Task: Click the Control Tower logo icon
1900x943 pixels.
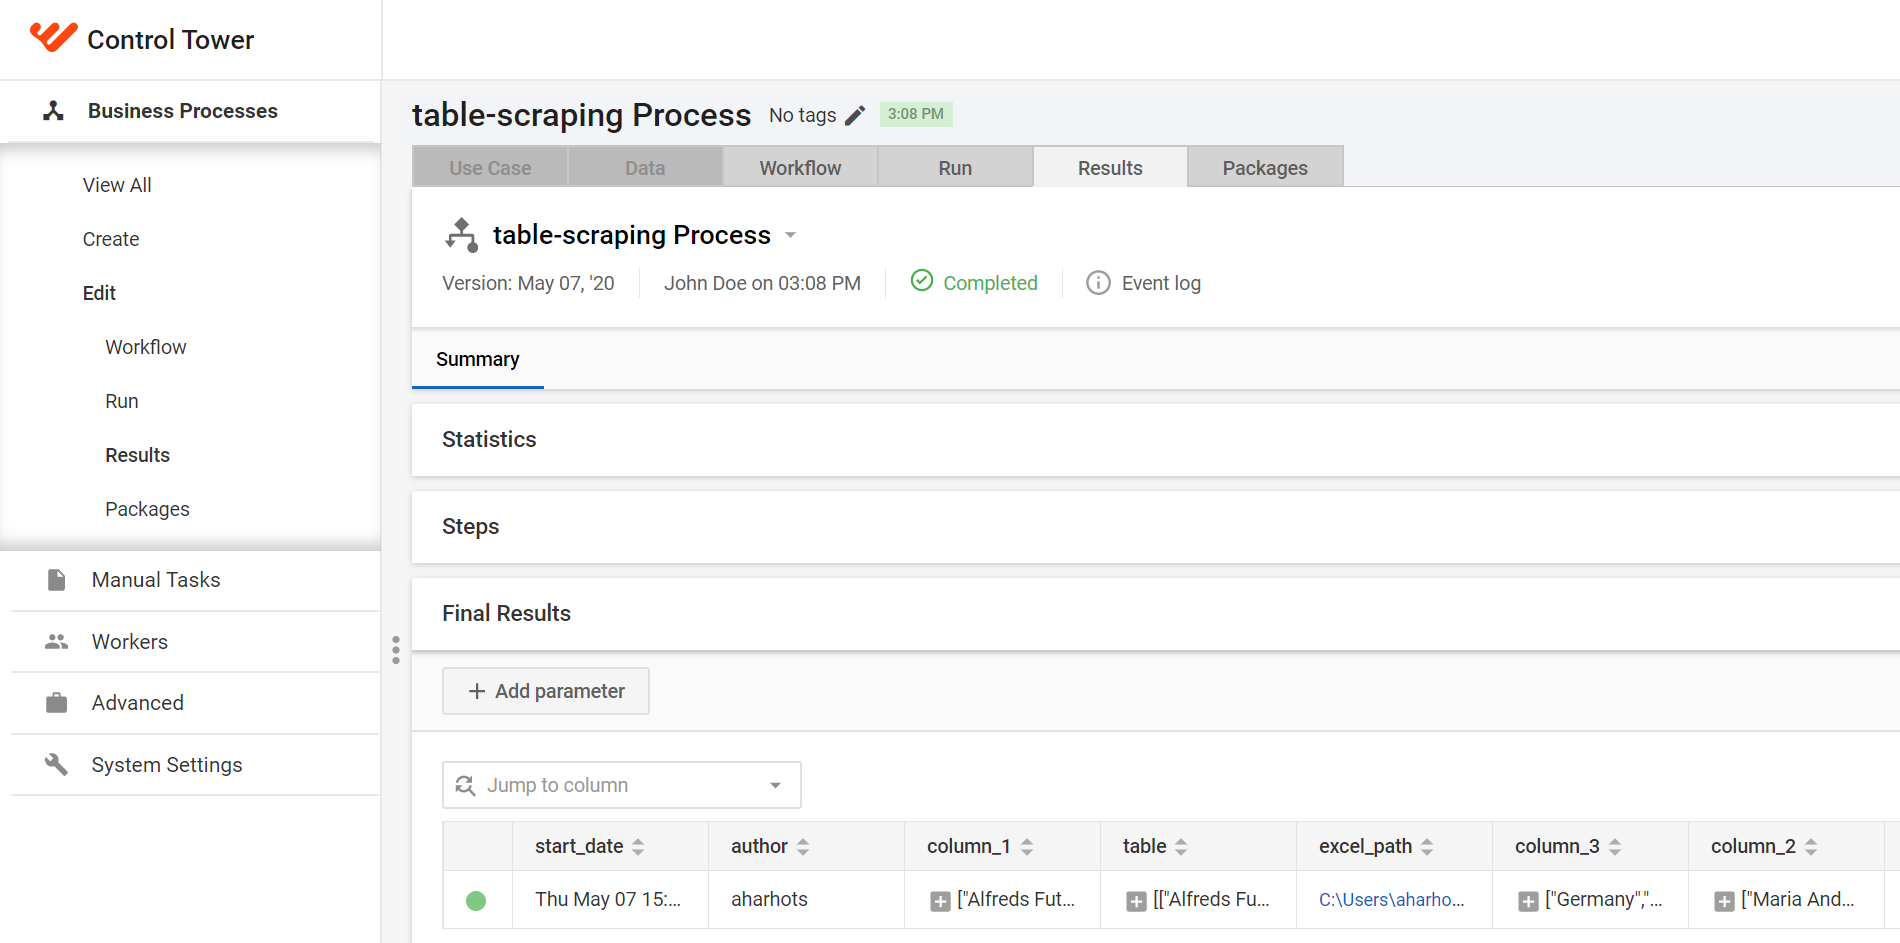Action: pyautogui.click(x=53, y=38)
